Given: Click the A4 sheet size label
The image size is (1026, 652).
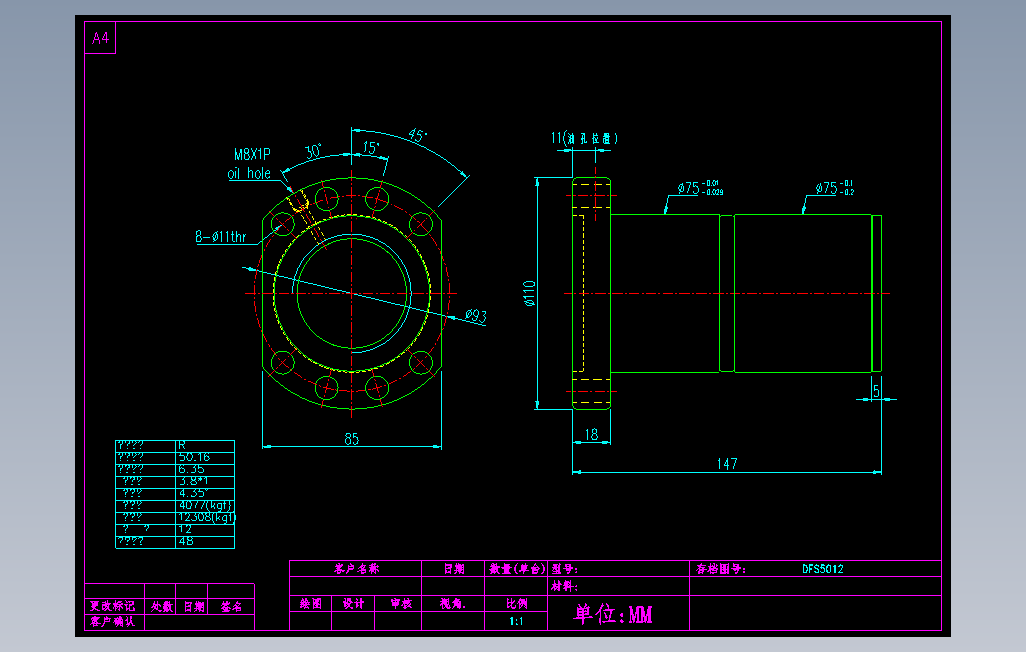Looking at the screenshot, I should (100, 38).
